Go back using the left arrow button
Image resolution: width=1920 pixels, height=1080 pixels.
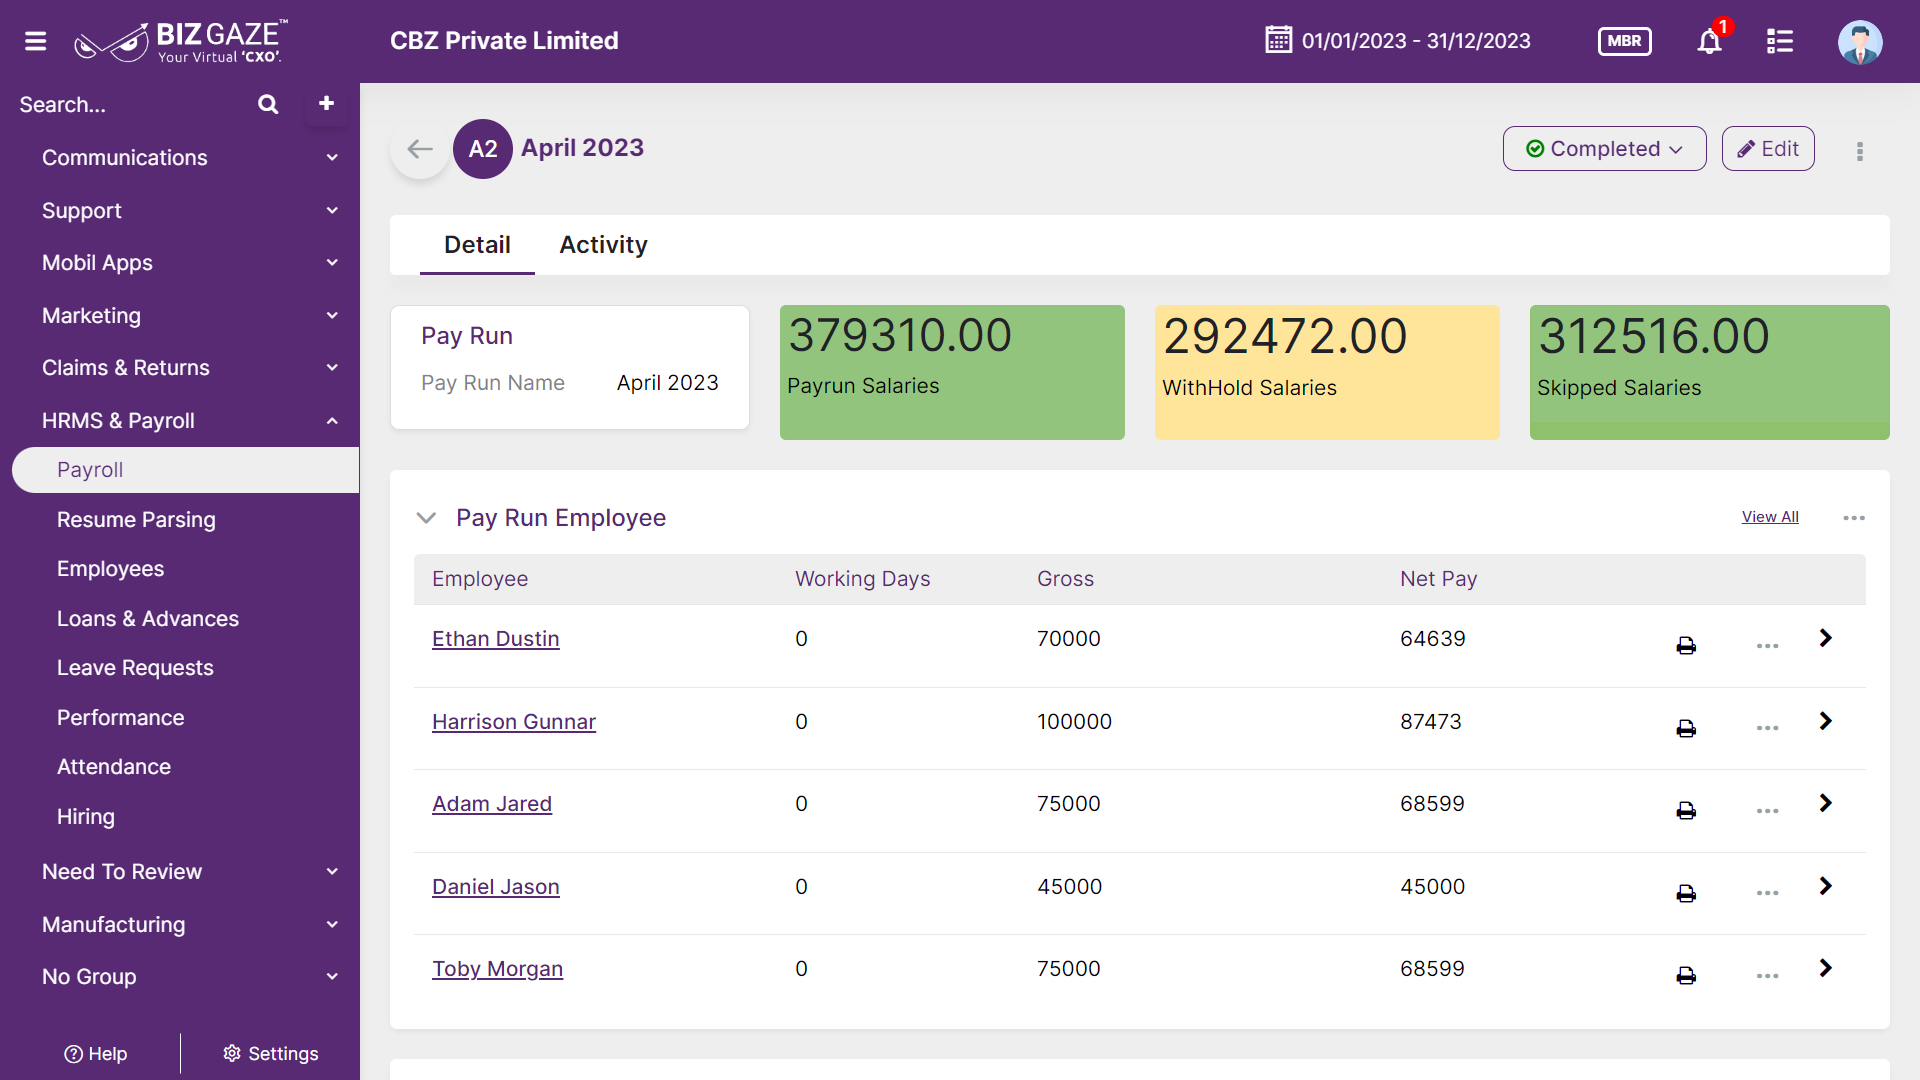(420, 149)
